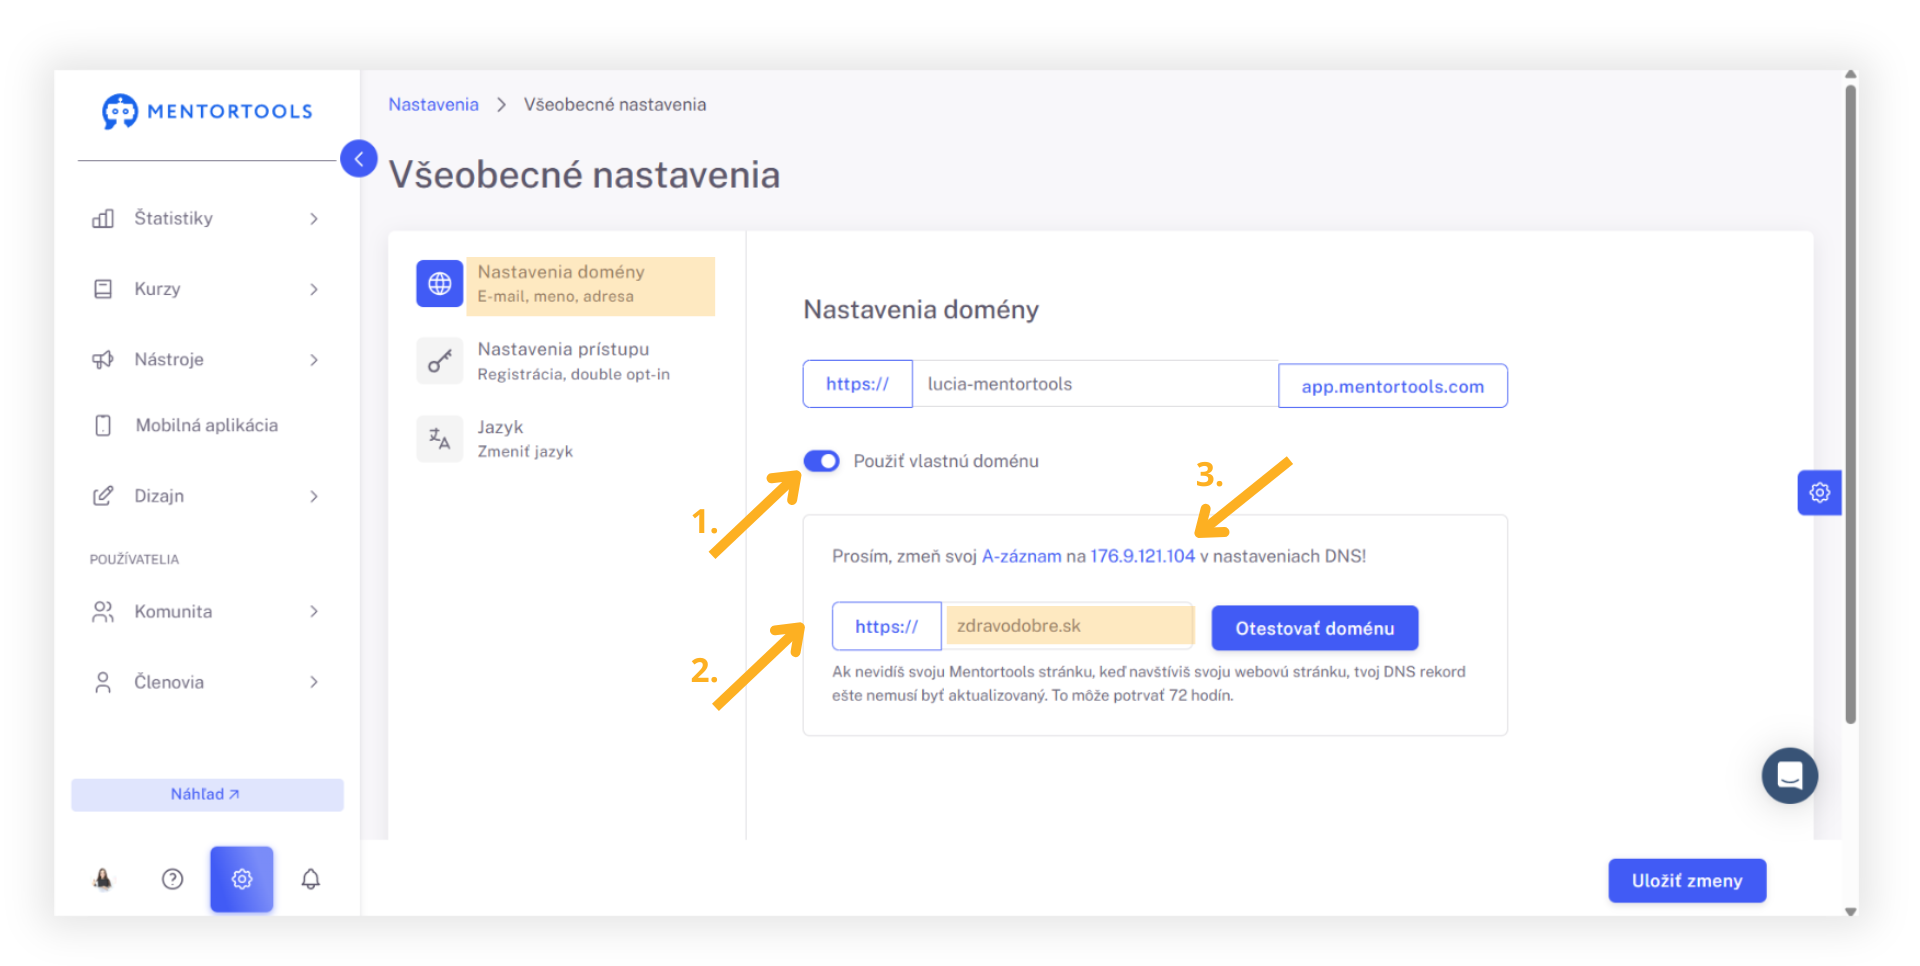1920x966 pixels.
Task: Click Uložiť zmeny button
Action: click(x=1687, y=881)
